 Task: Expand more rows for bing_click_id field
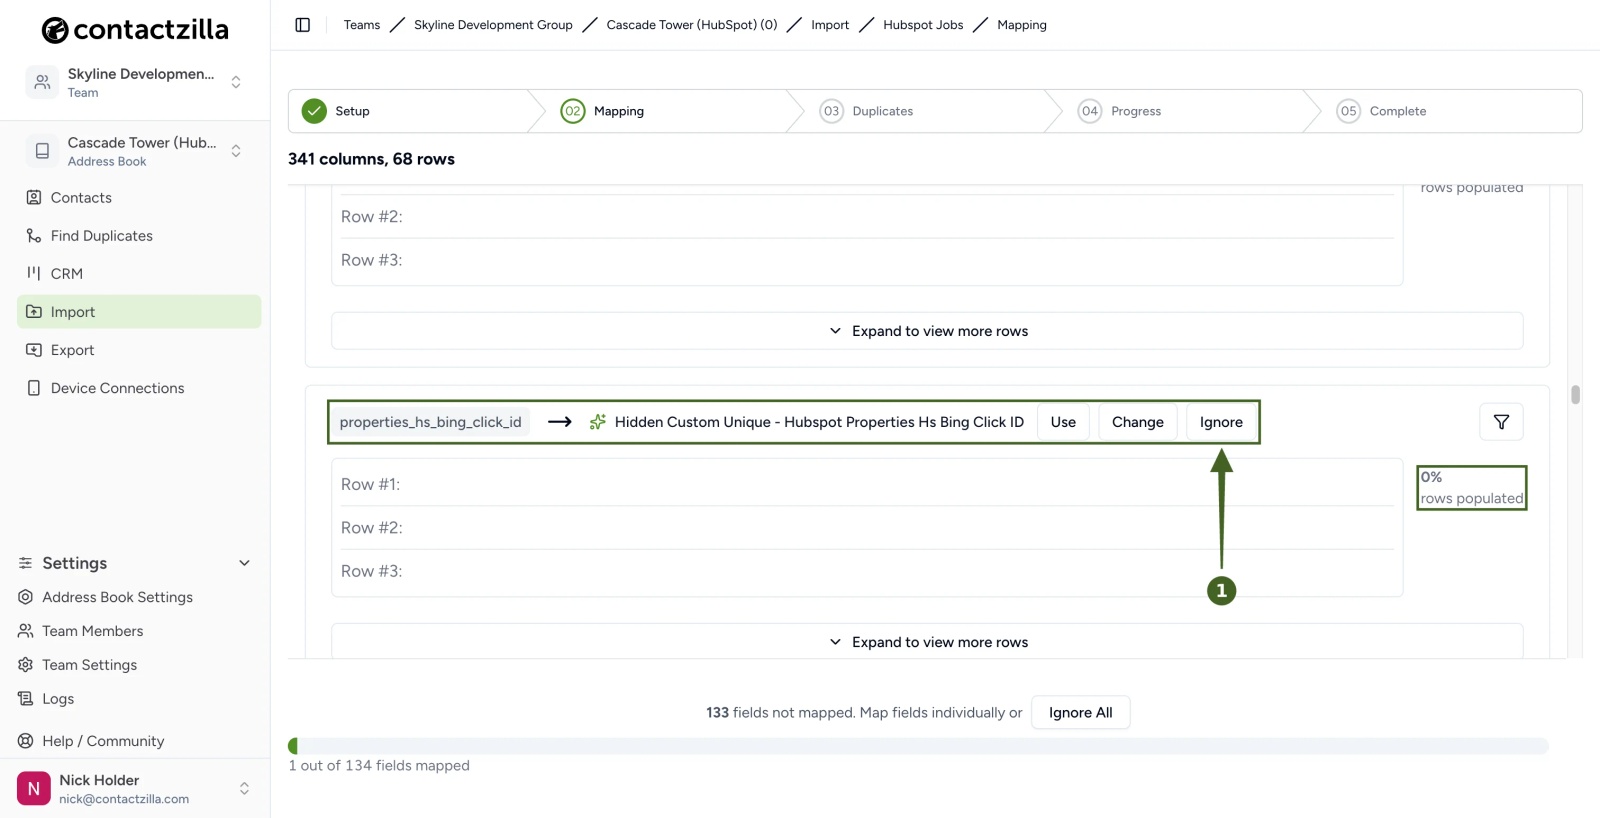[x=927, y=641]
